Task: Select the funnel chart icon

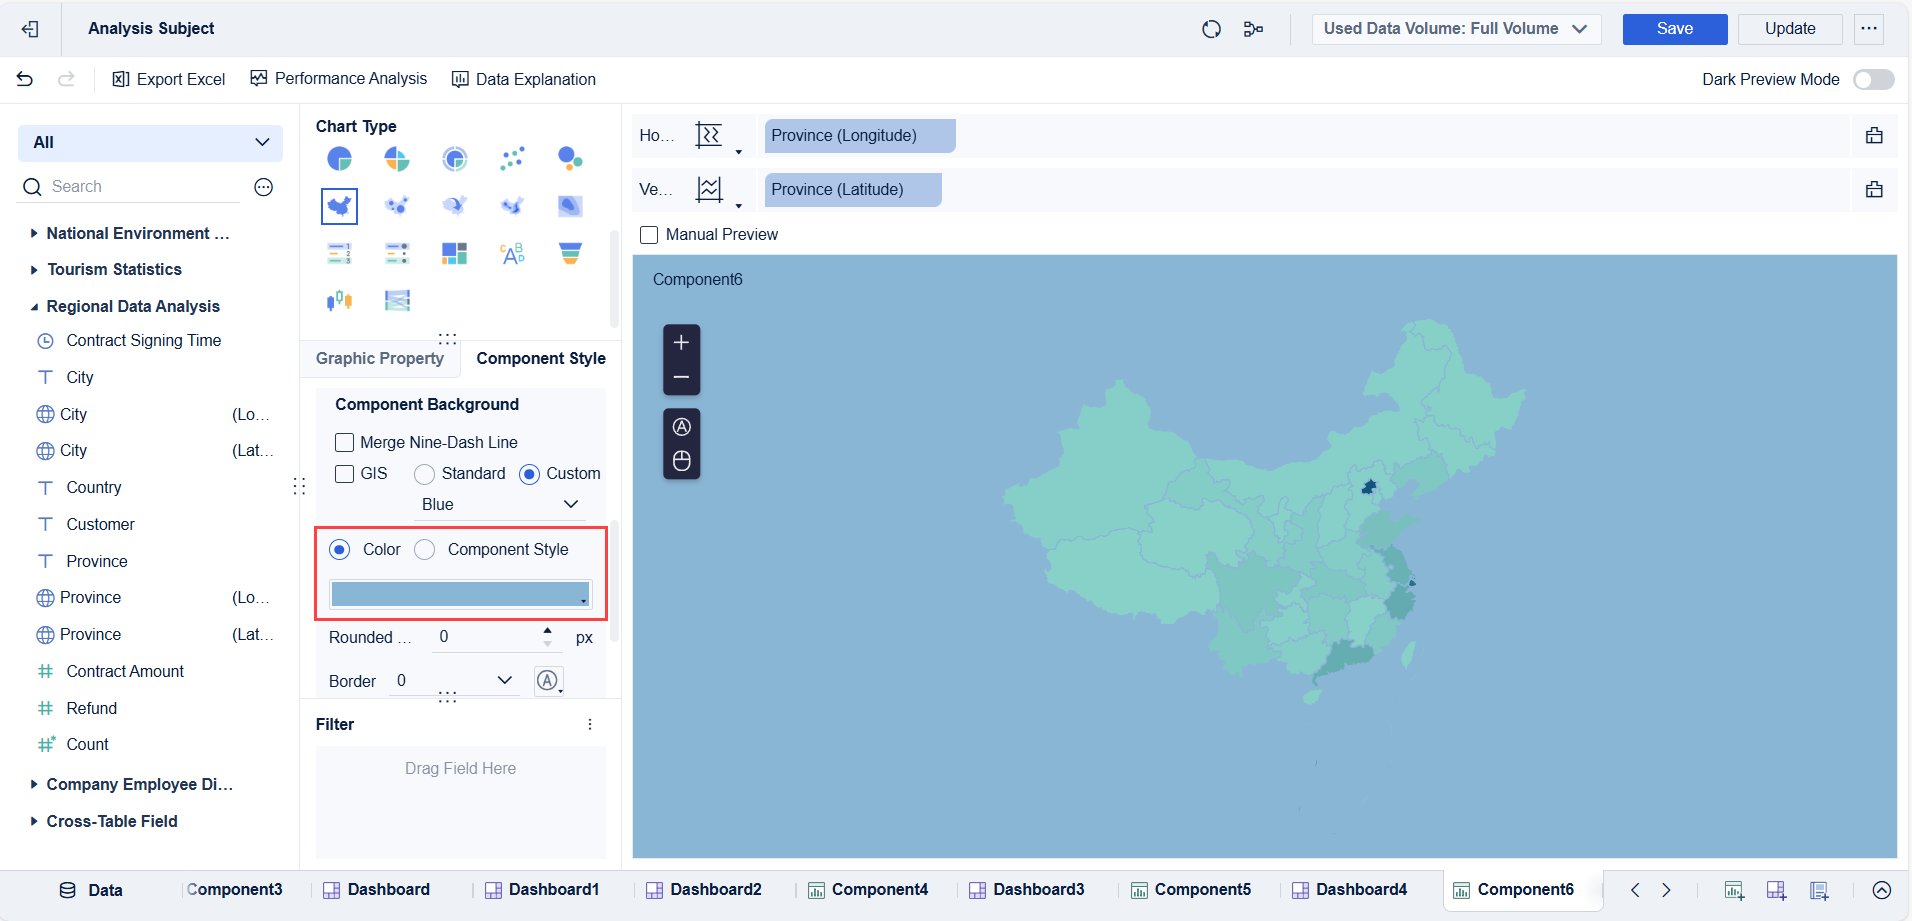Action: [570, 254]
